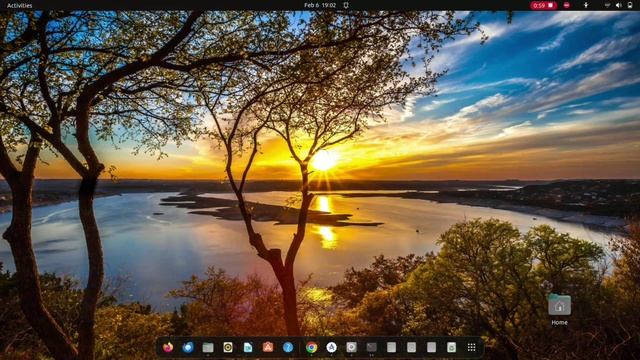This screenshot has height=360, width=640.
Task: Open the accessibility menu in top bar
Action: click(586, 5)
